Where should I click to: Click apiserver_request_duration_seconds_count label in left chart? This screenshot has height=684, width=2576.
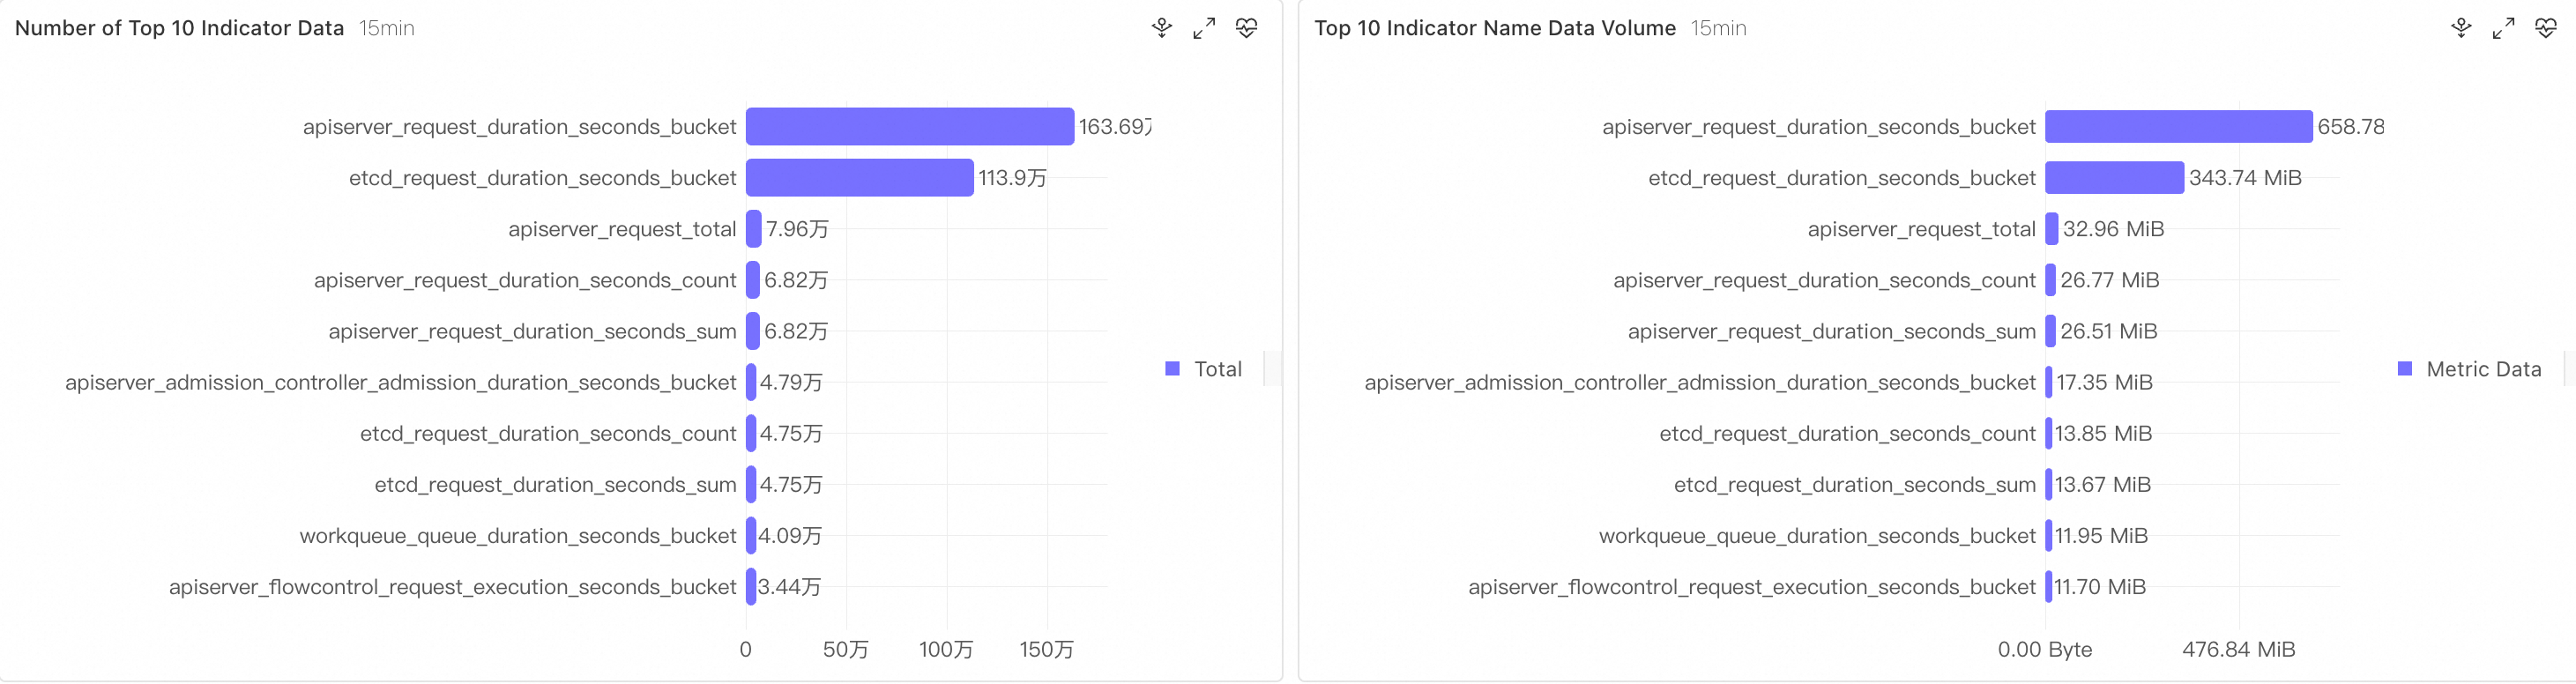[x=525, y=280]
